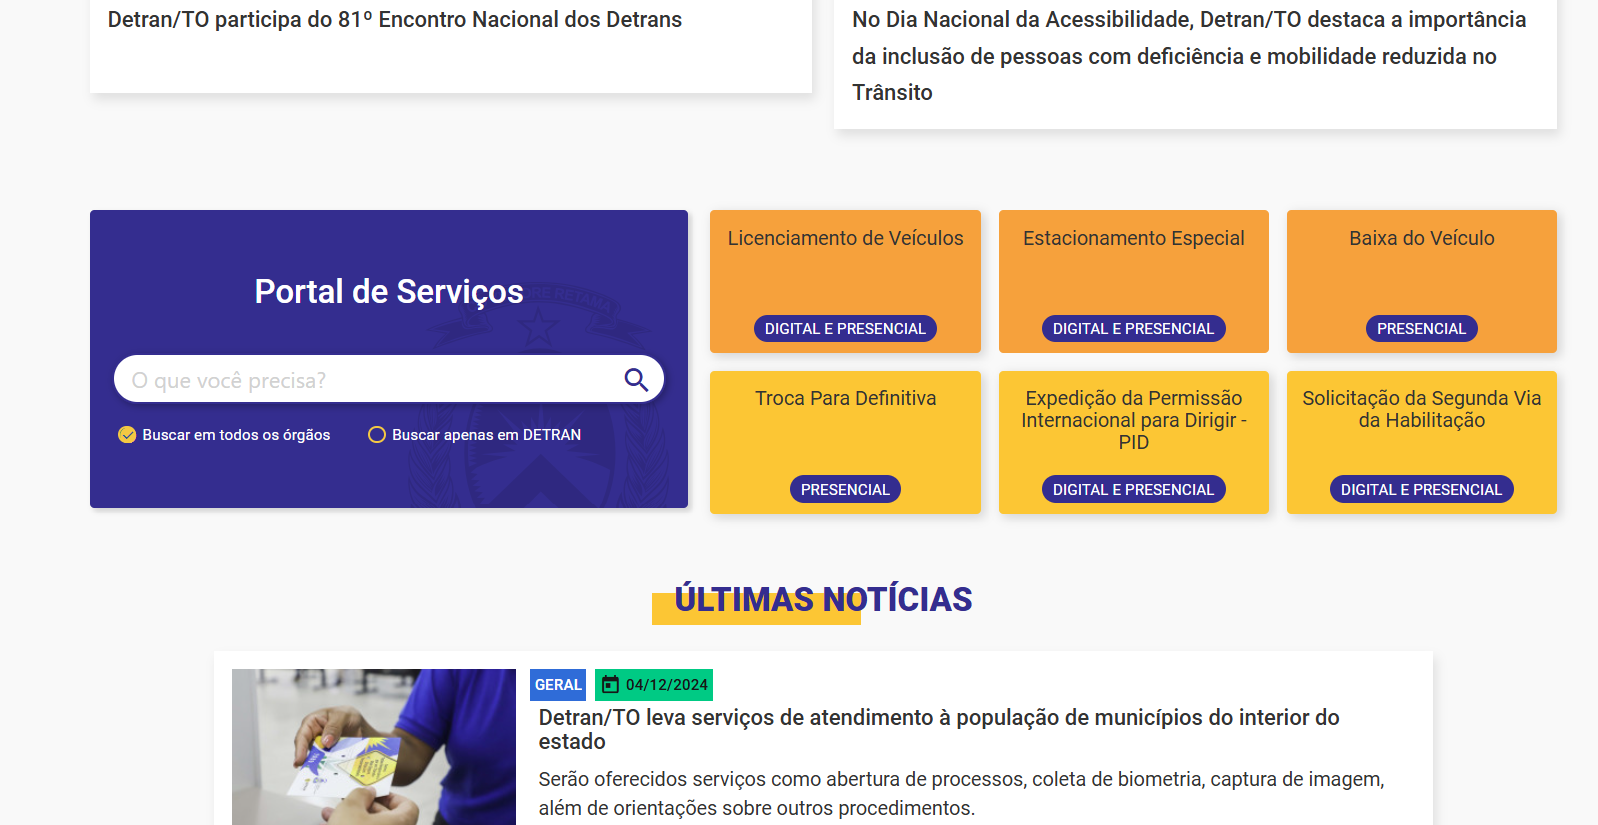This screenshot has width=1598, height=825.
Task: Select 'Buscar apenas em DETRAN' radio button
Action: [377, 435]
